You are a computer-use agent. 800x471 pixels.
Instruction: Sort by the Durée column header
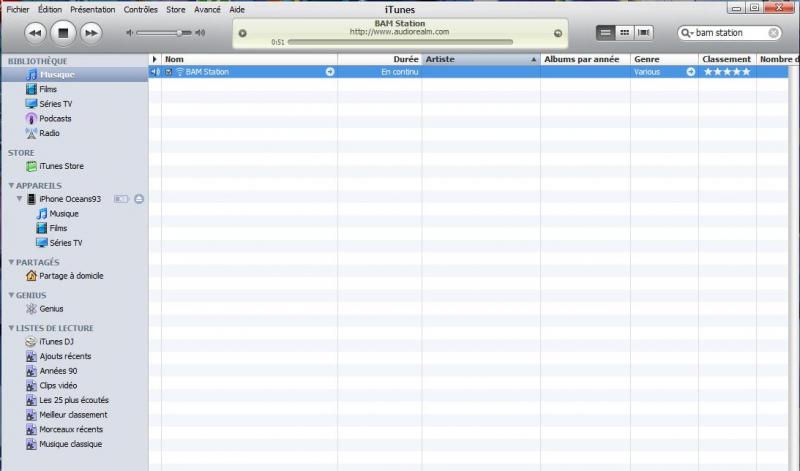(x=380, y=59)
